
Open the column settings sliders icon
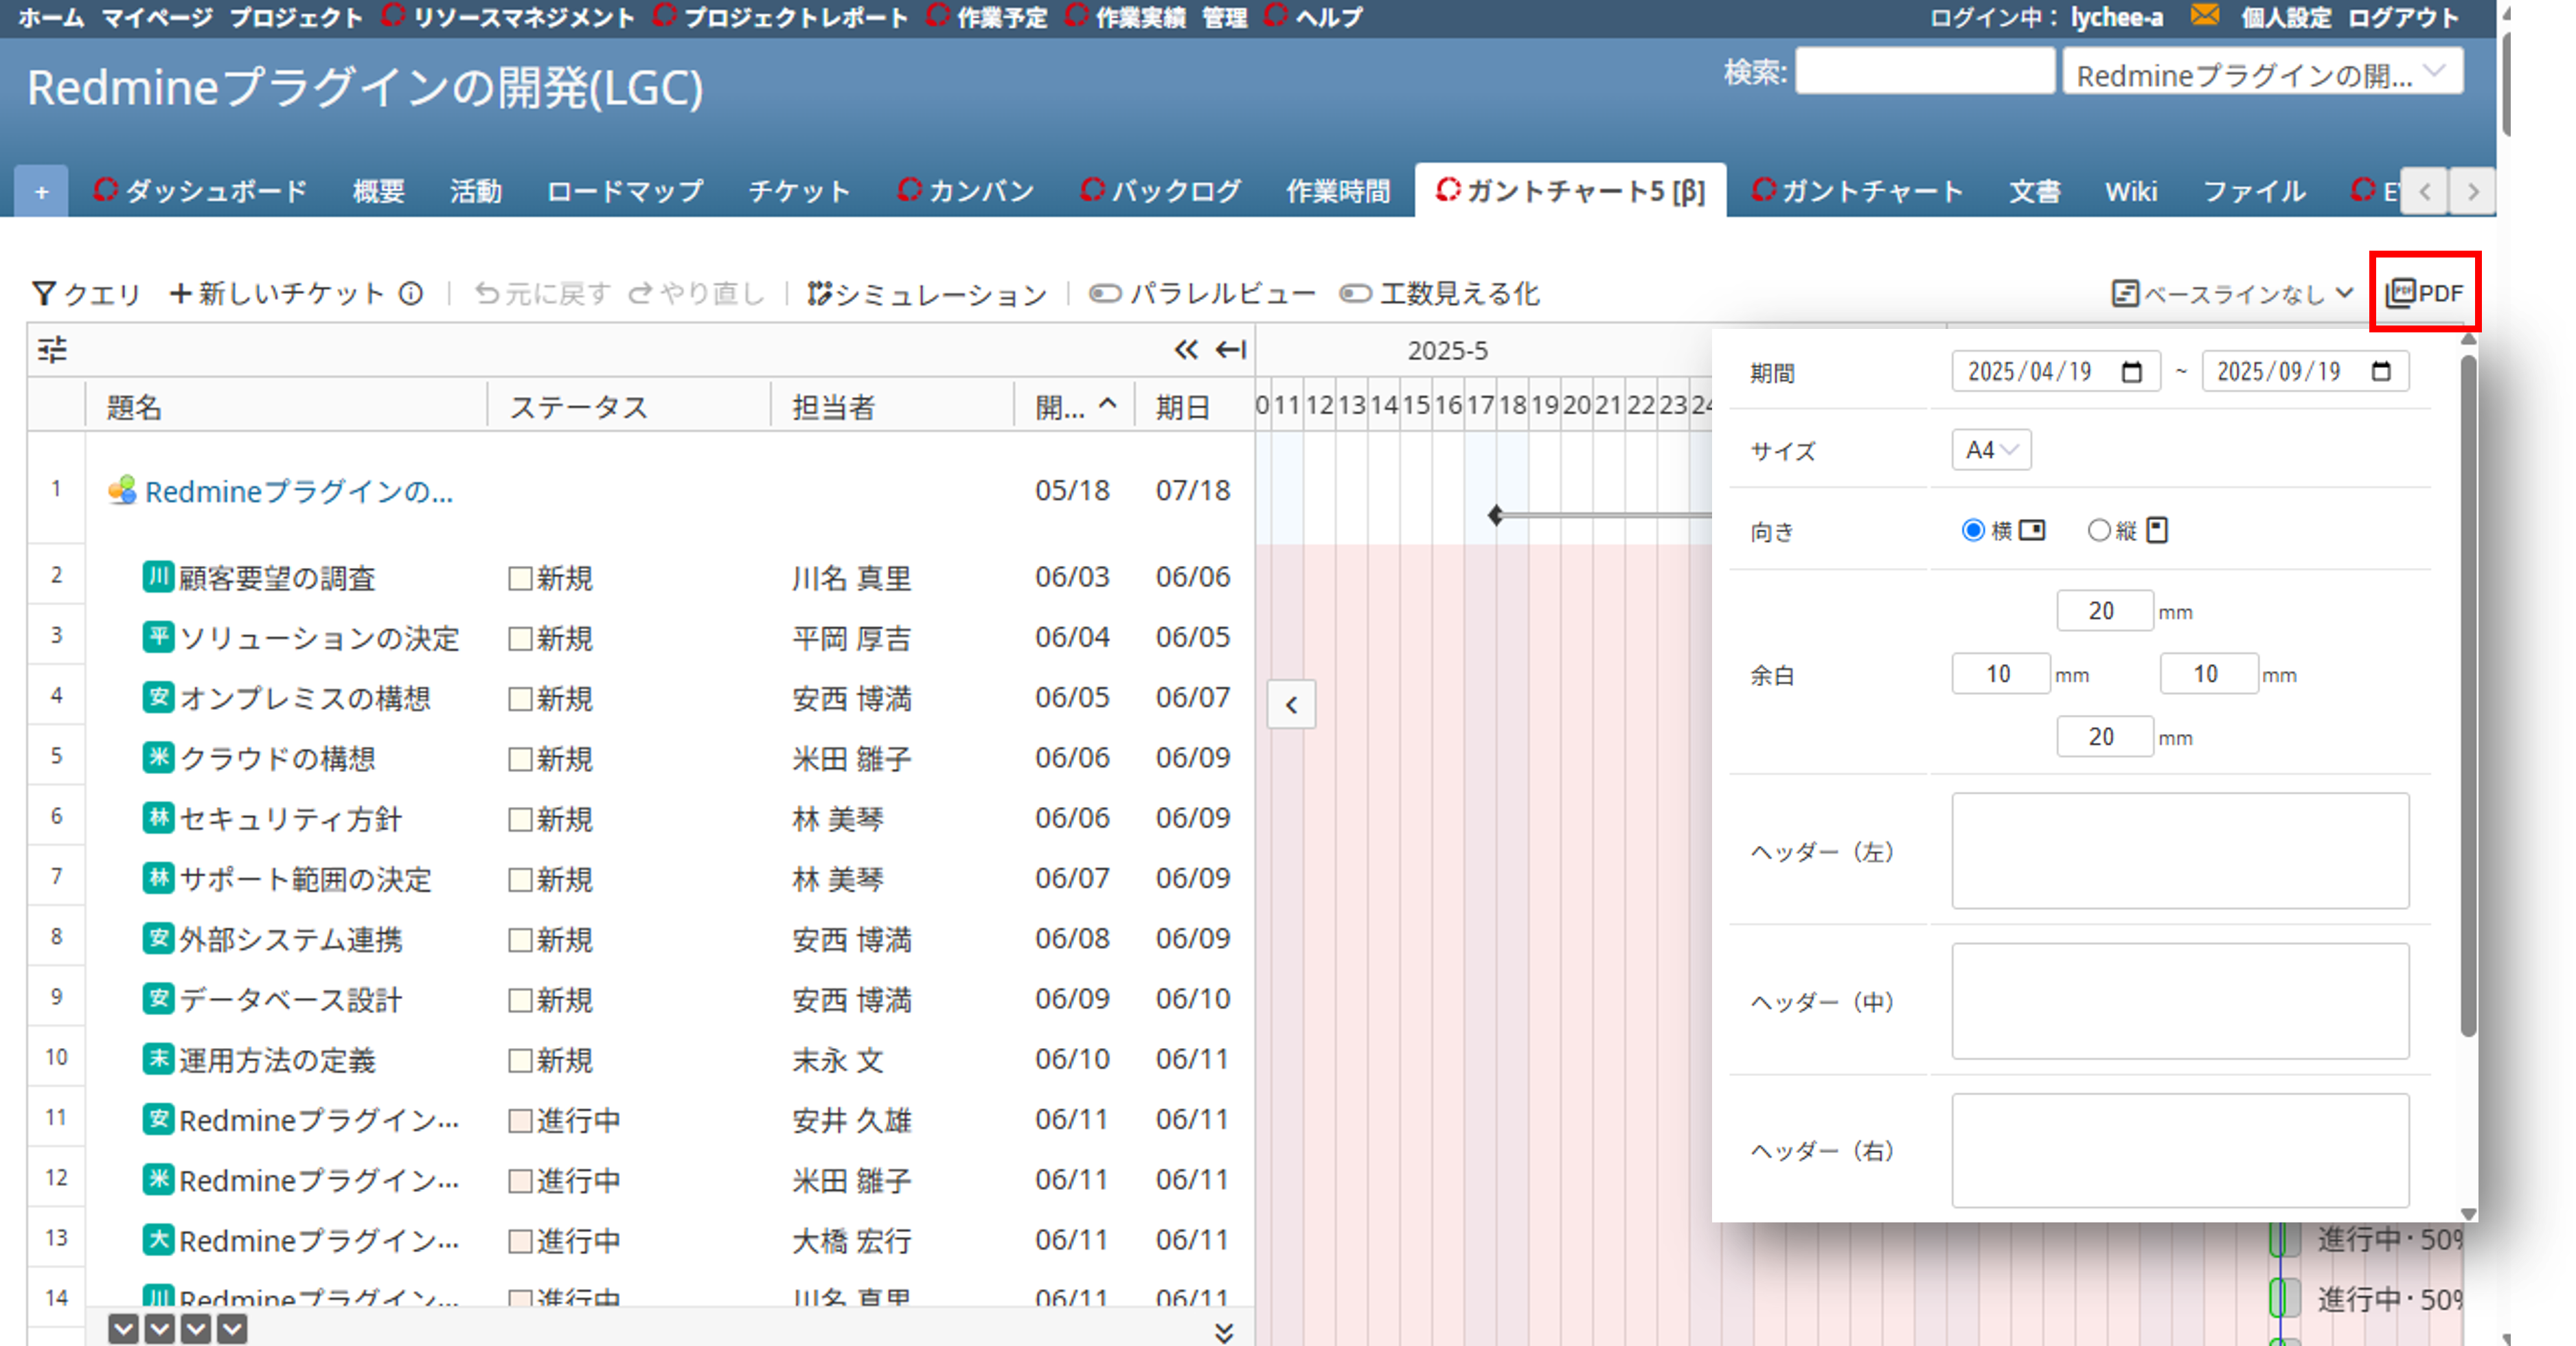[52, 350]
